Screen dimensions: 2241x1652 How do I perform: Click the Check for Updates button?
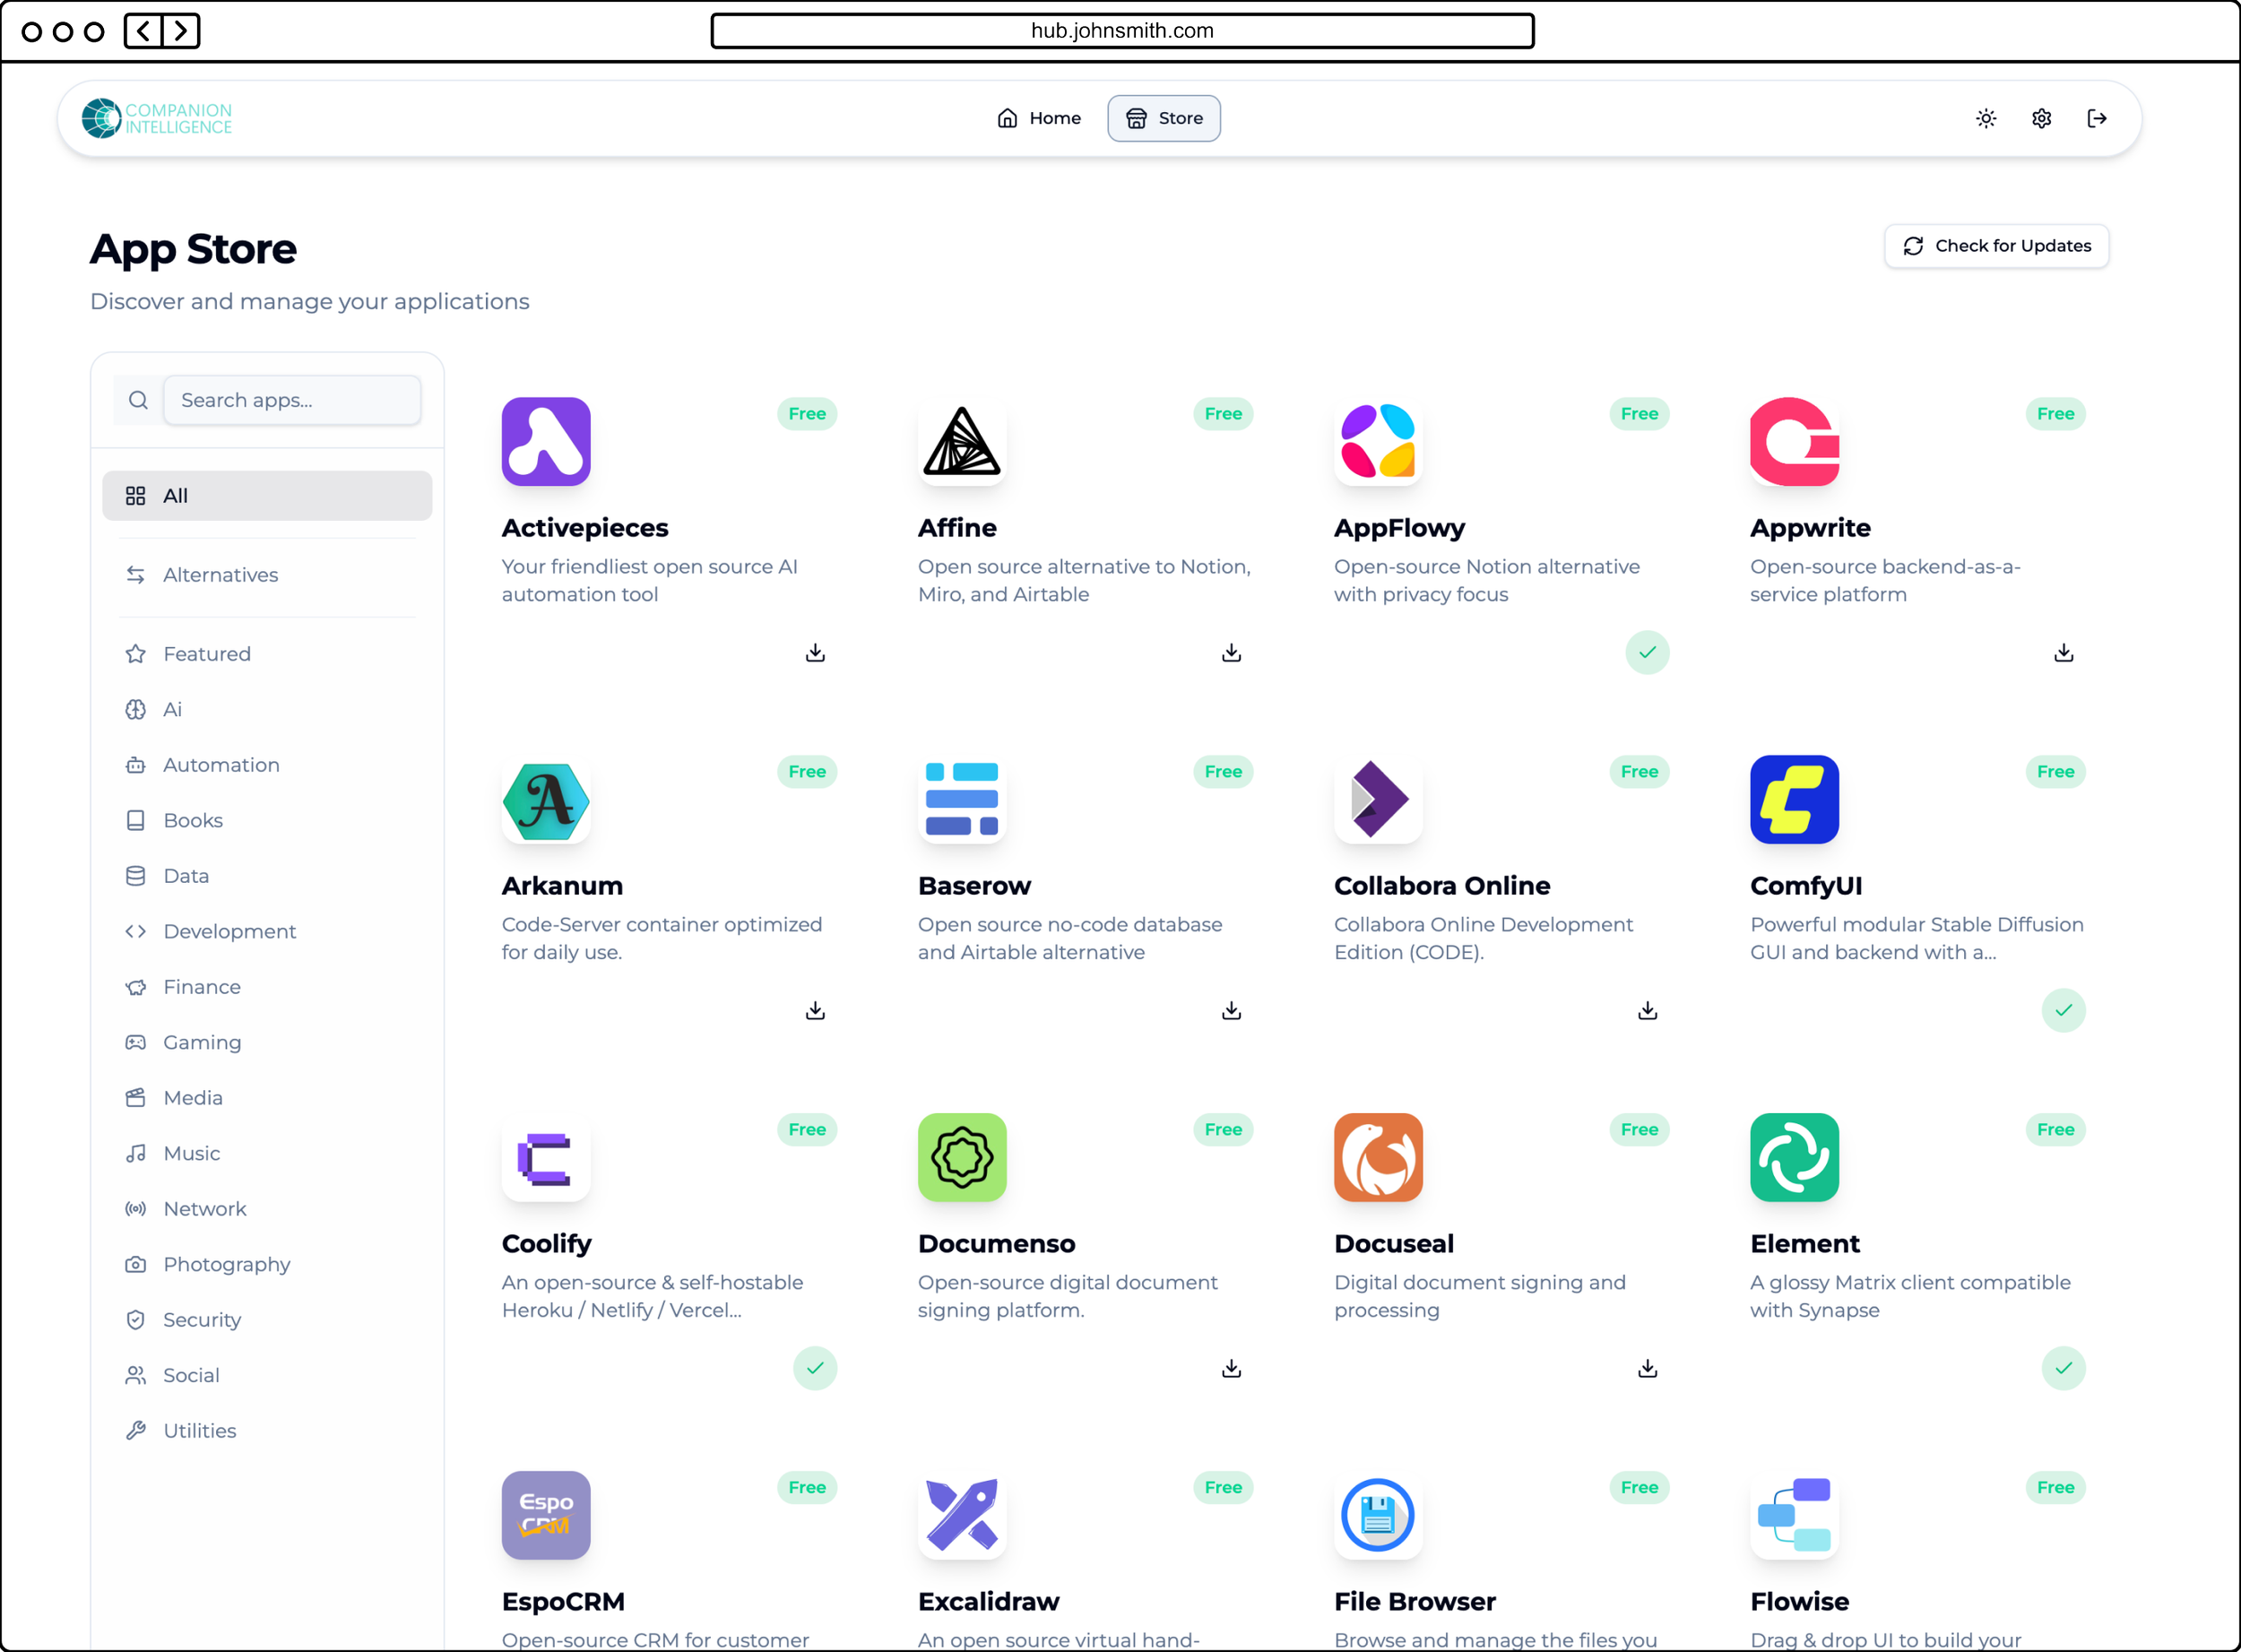point(1996,246)
